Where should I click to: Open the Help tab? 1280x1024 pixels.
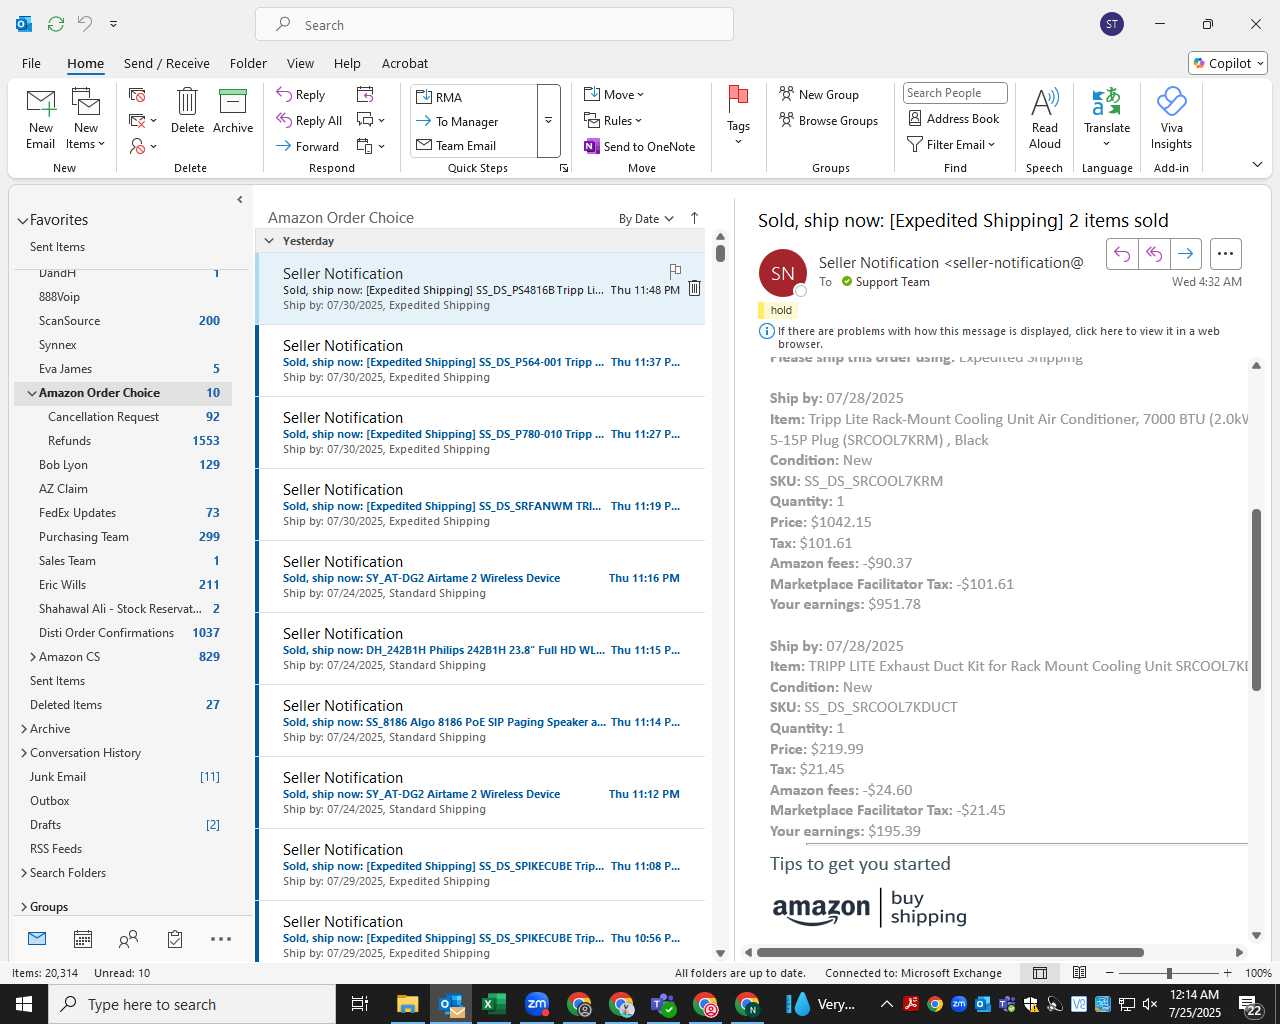(347, 63)
